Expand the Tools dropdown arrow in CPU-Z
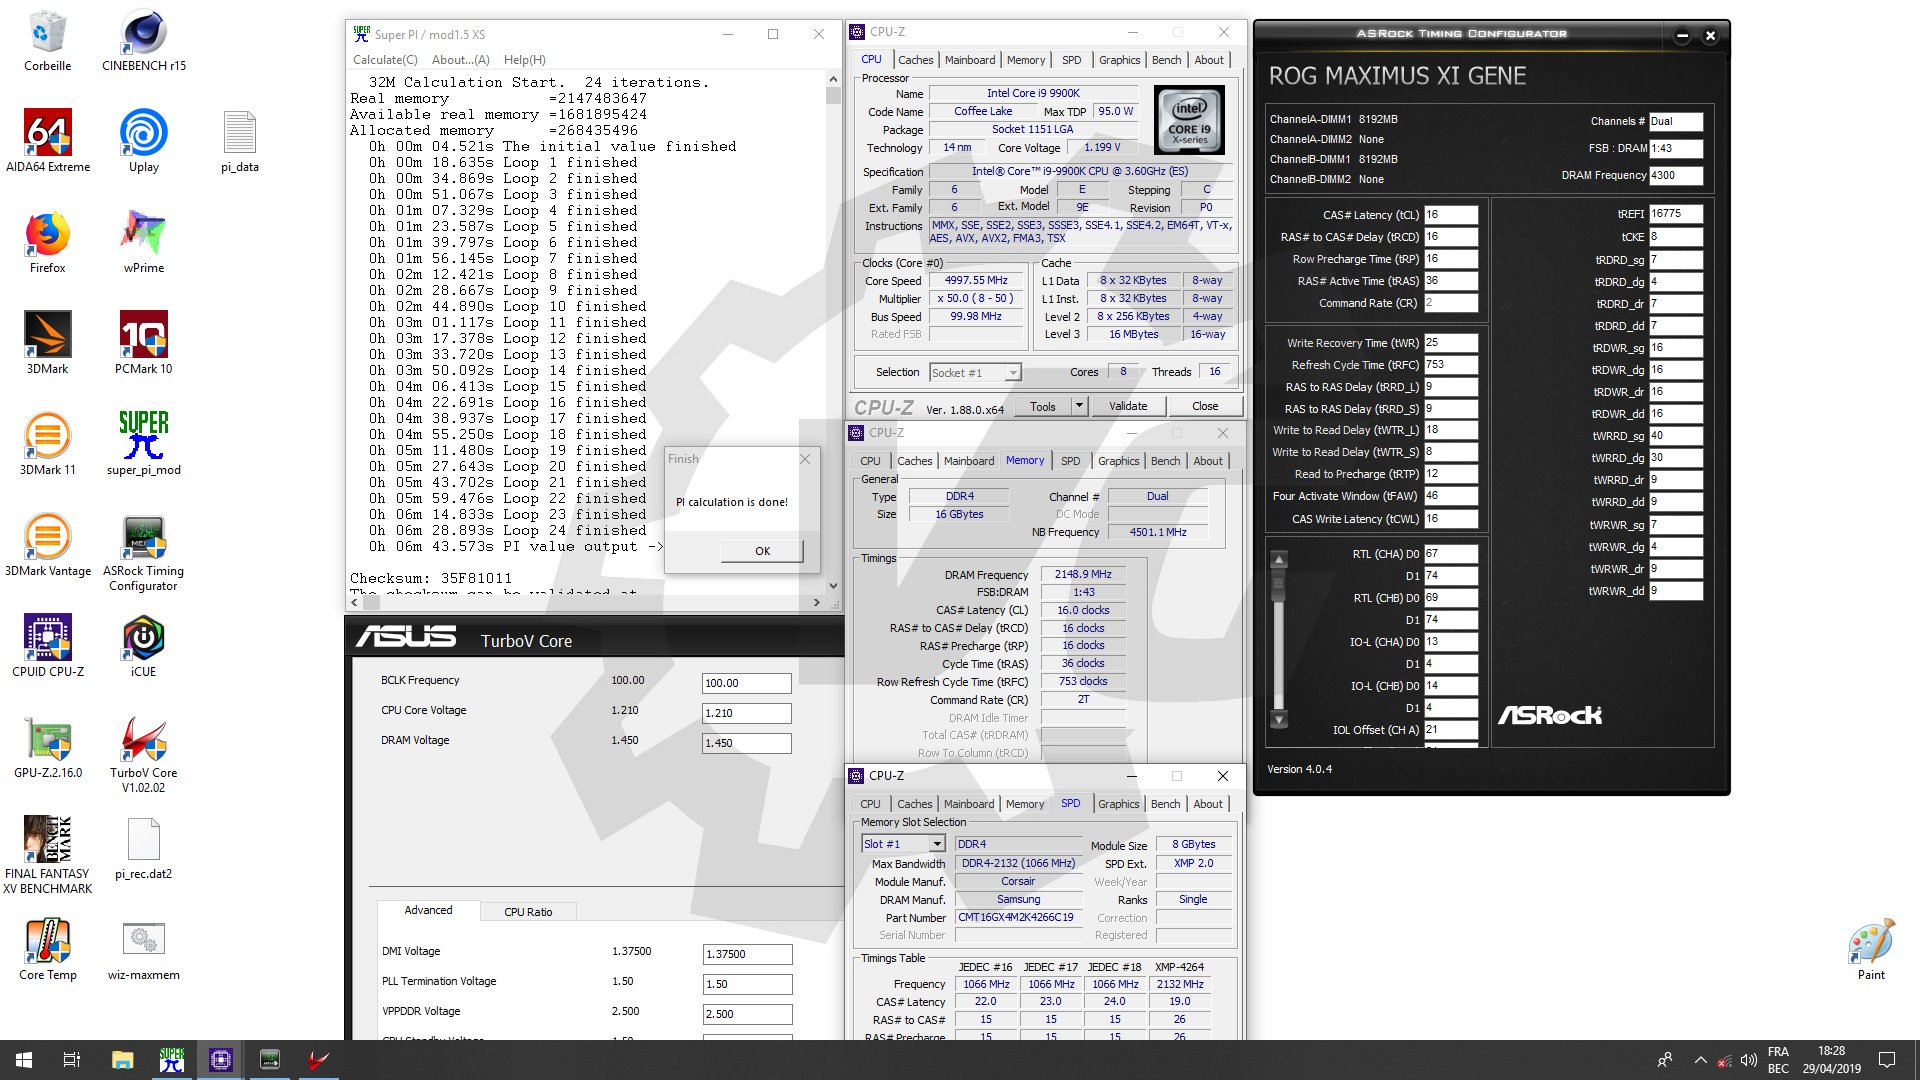Image resolution: width=1920 pixels, height=1080 pixels. pyautogui.click(x=1079, y=406)
